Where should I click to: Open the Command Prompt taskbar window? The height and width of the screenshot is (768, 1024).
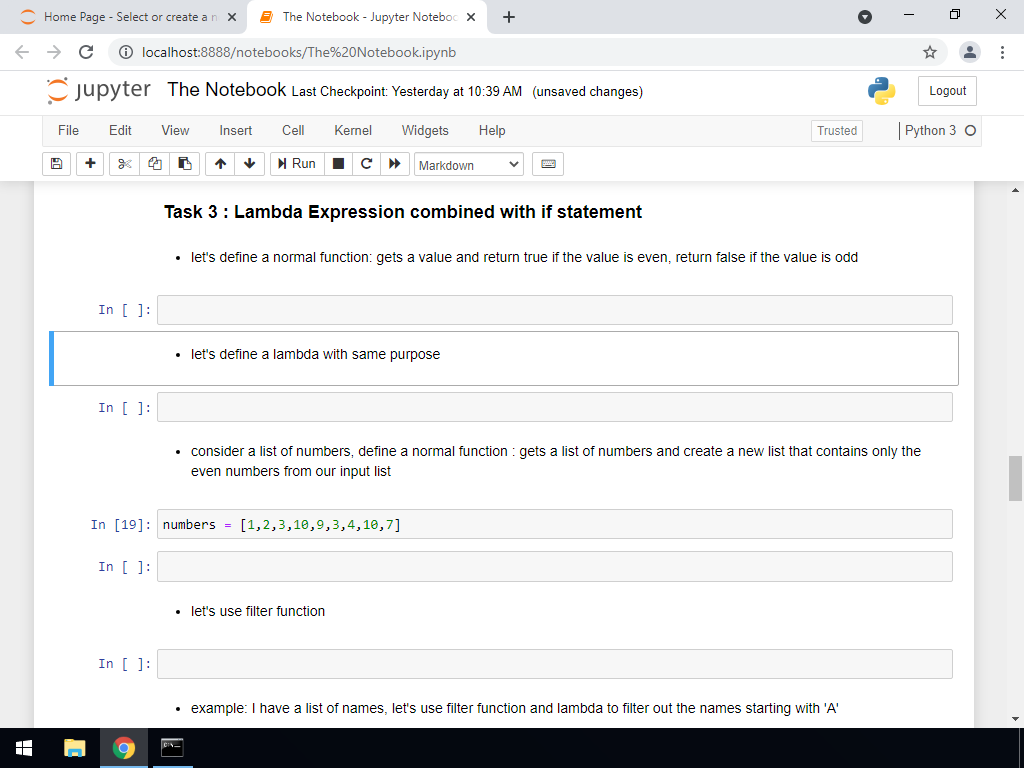pos(172,748)
